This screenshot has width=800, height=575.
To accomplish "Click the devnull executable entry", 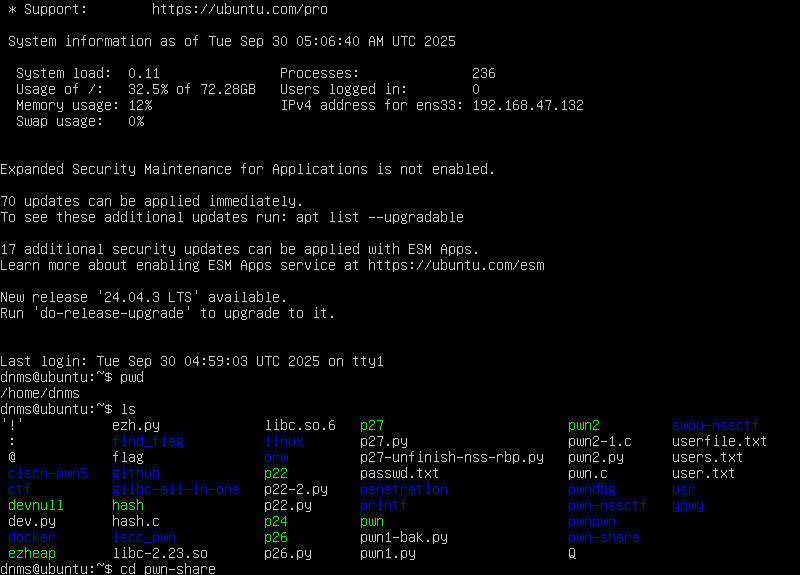I will point(36,505).
